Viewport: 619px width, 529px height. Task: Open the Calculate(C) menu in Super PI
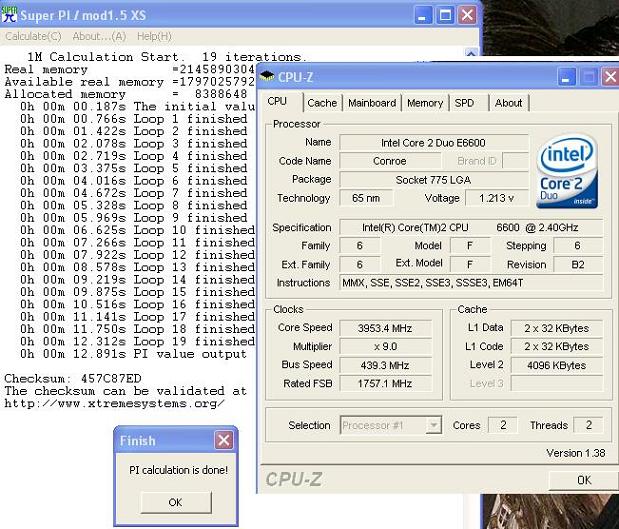[33, 36]
